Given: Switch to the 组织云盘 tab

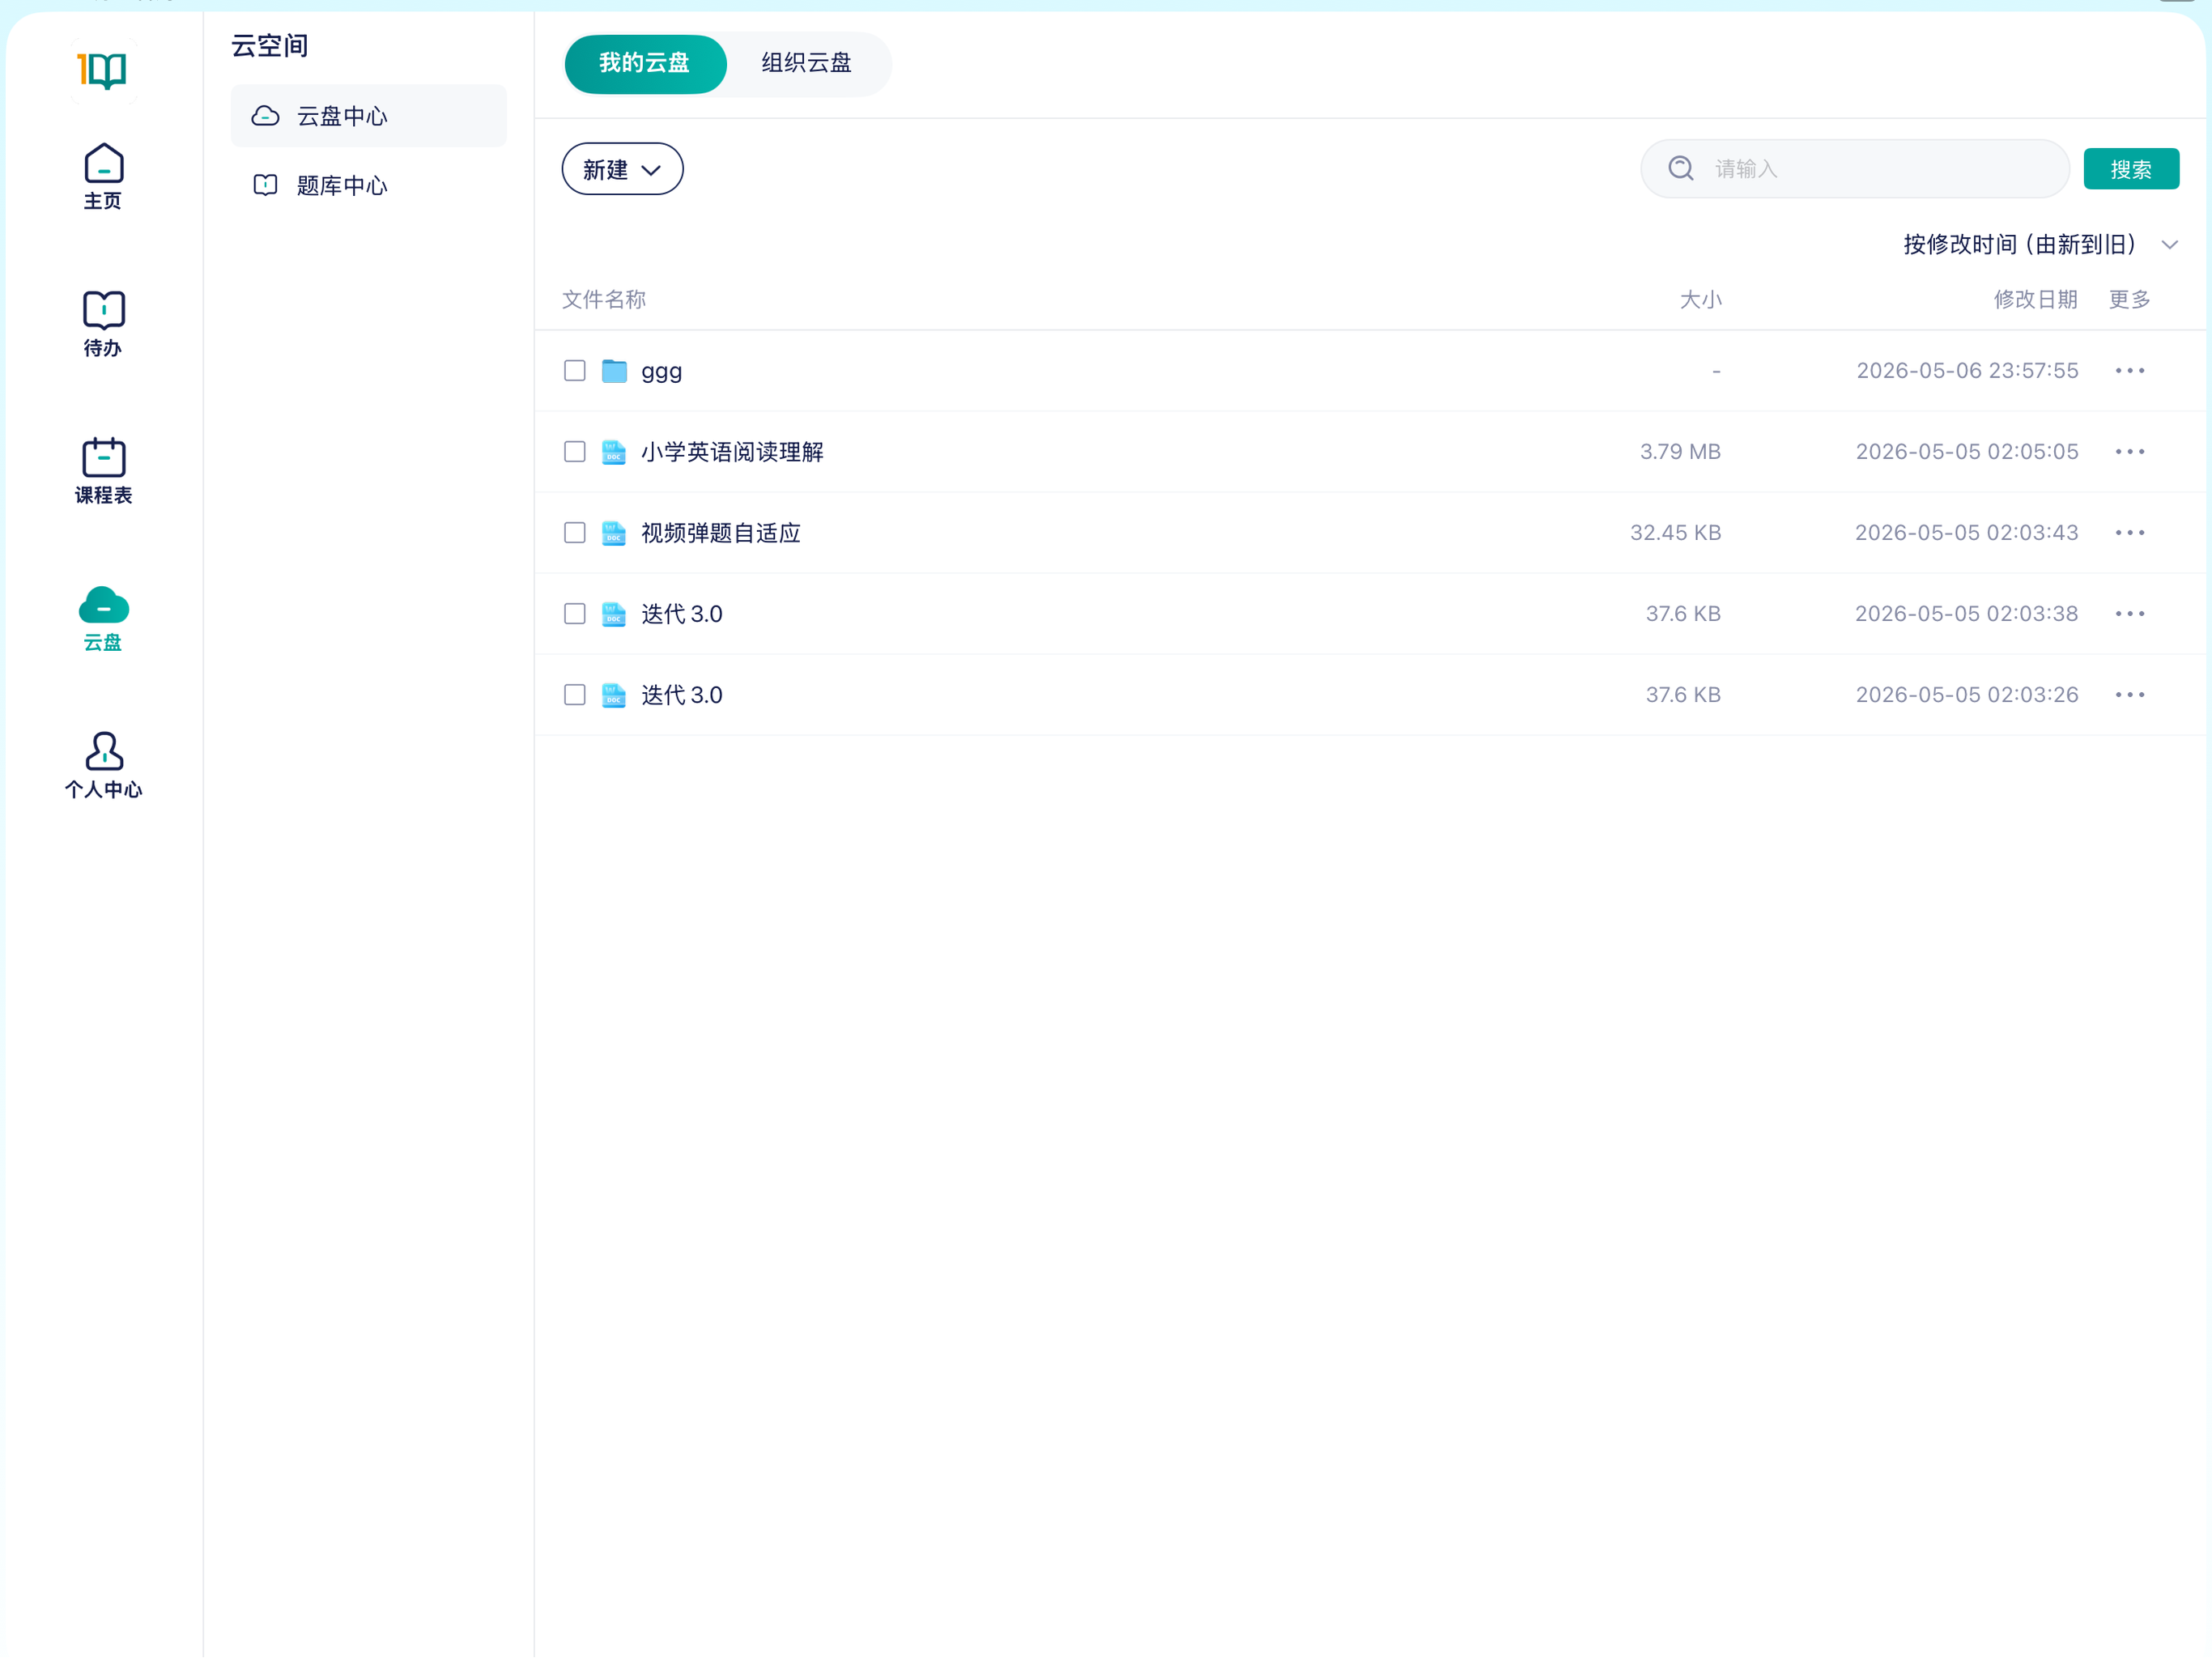Looking at the screenshot, I should (x=806, y=63).
